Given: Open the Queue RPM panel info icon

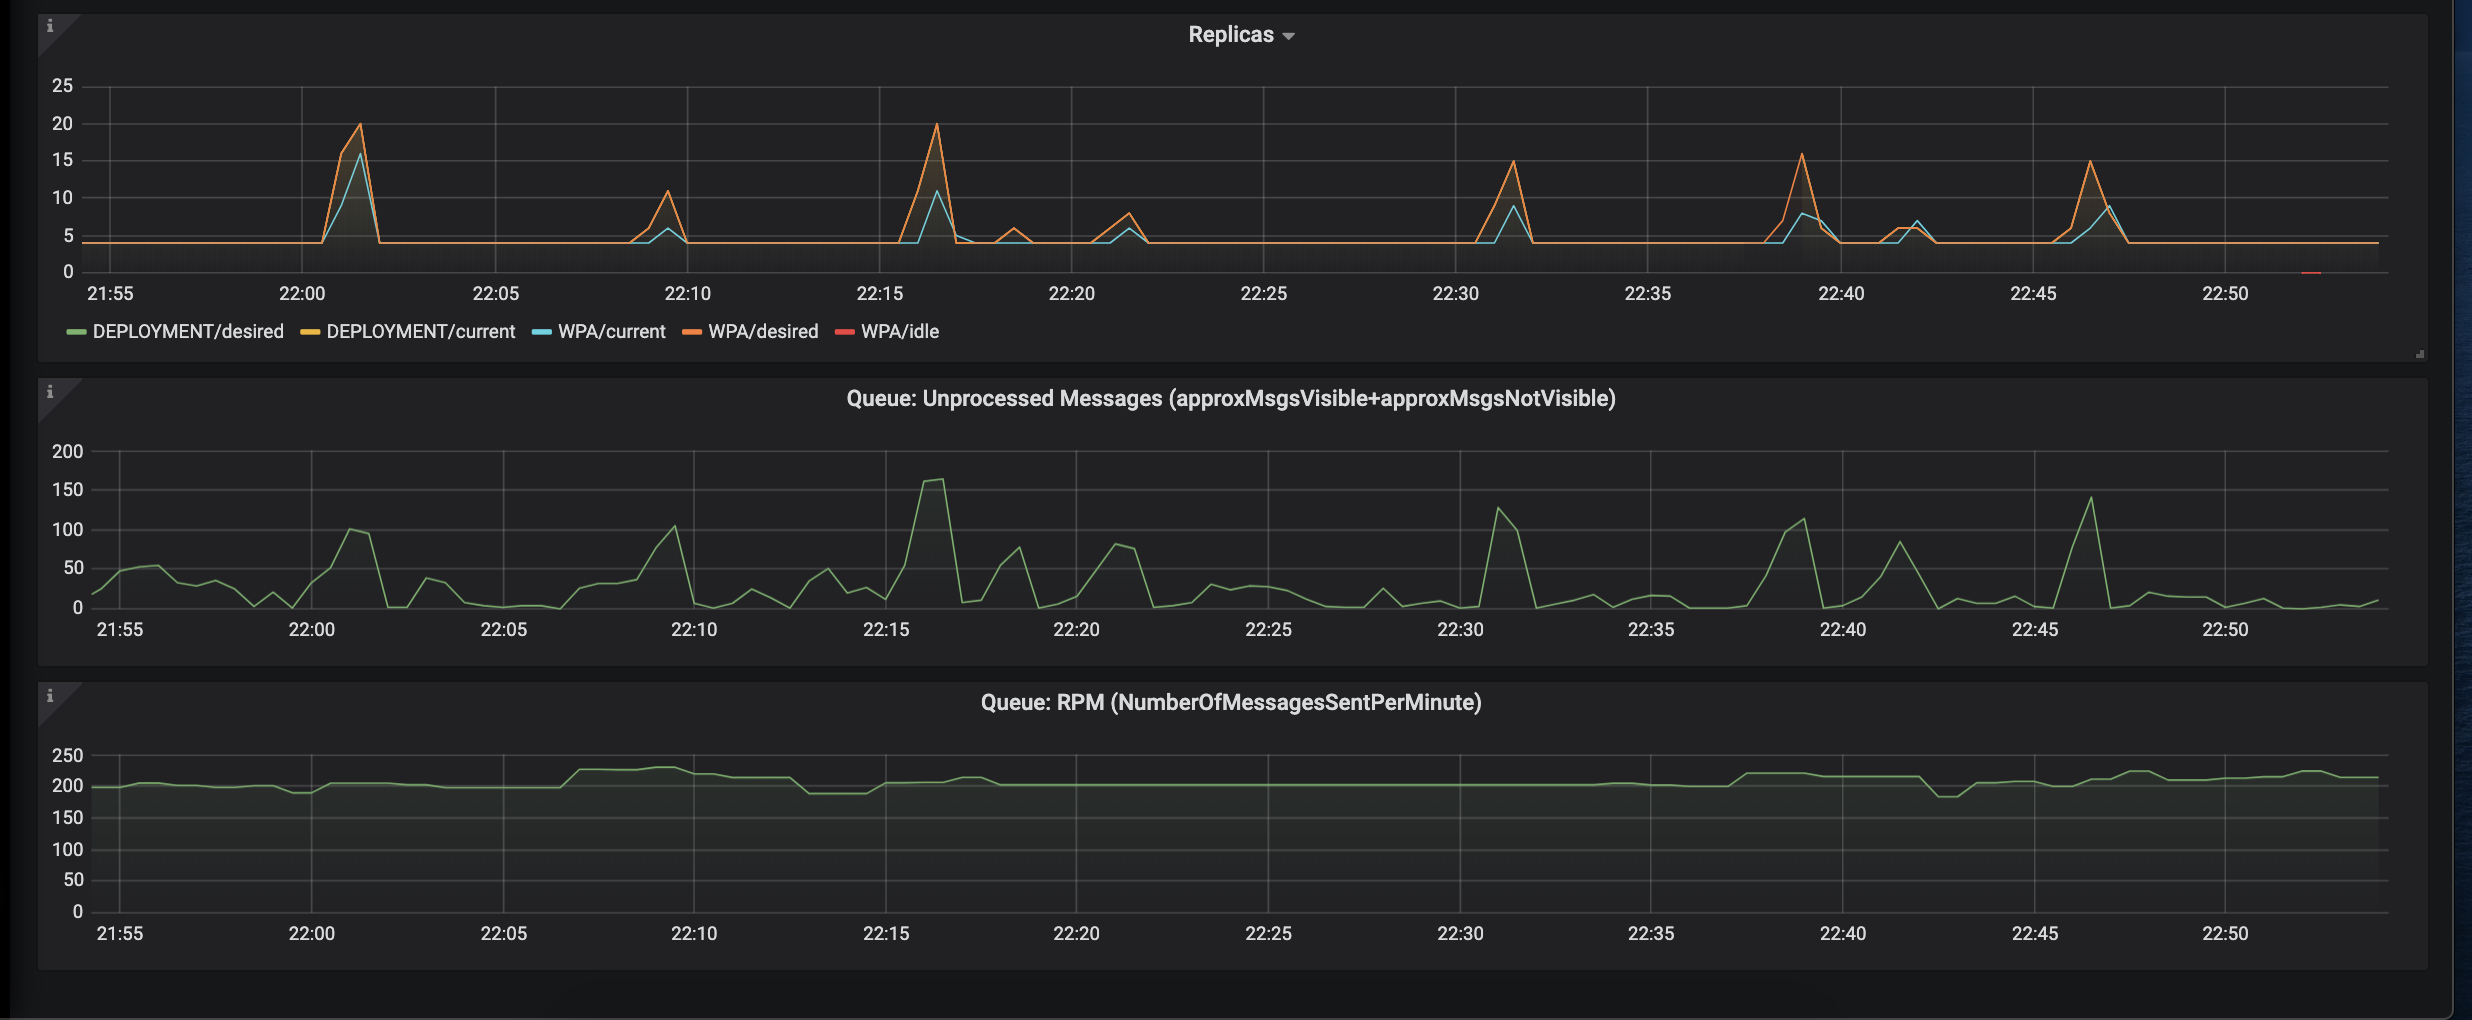Looking at the screenshot, I should coord(50,696).
